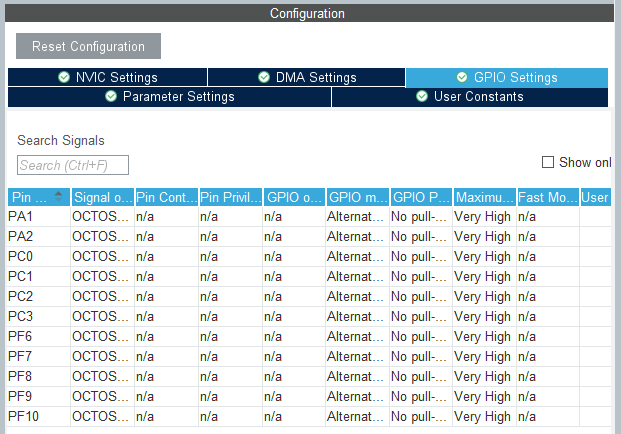Click the Signal o... column header
Viewport: 621px width, 434px height.
tap(103, 197)
